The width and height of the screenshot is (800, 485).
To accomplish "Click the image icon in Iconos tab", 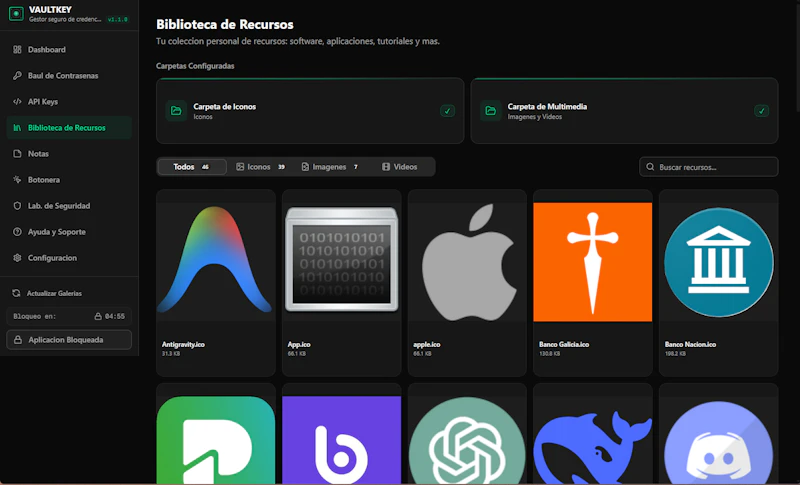I will pyautogui.click(x=240, y=167).
